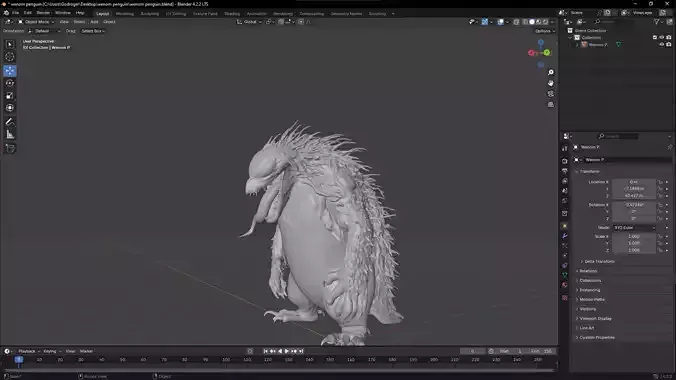The width and height of the screenshot is (676, 380).
Task: Select the Add Cube tool
Action: 9,148
